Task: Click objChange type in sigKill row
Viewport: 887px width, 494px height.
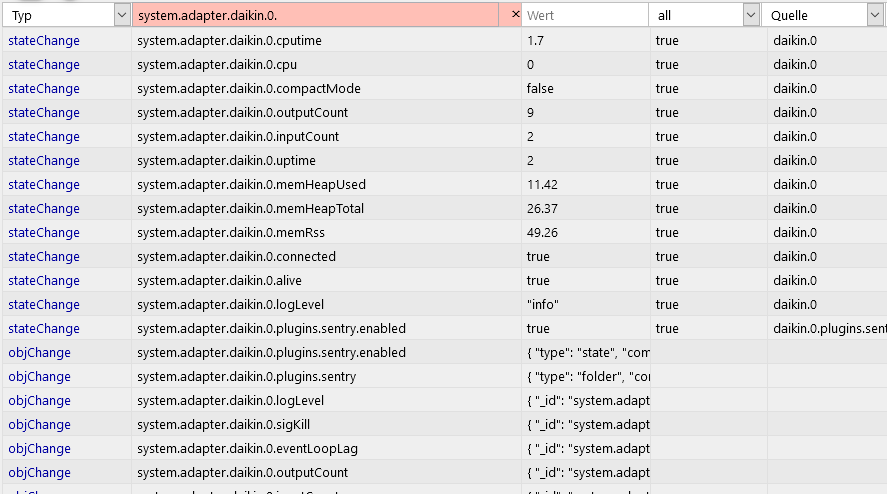Action: [40, 424]
